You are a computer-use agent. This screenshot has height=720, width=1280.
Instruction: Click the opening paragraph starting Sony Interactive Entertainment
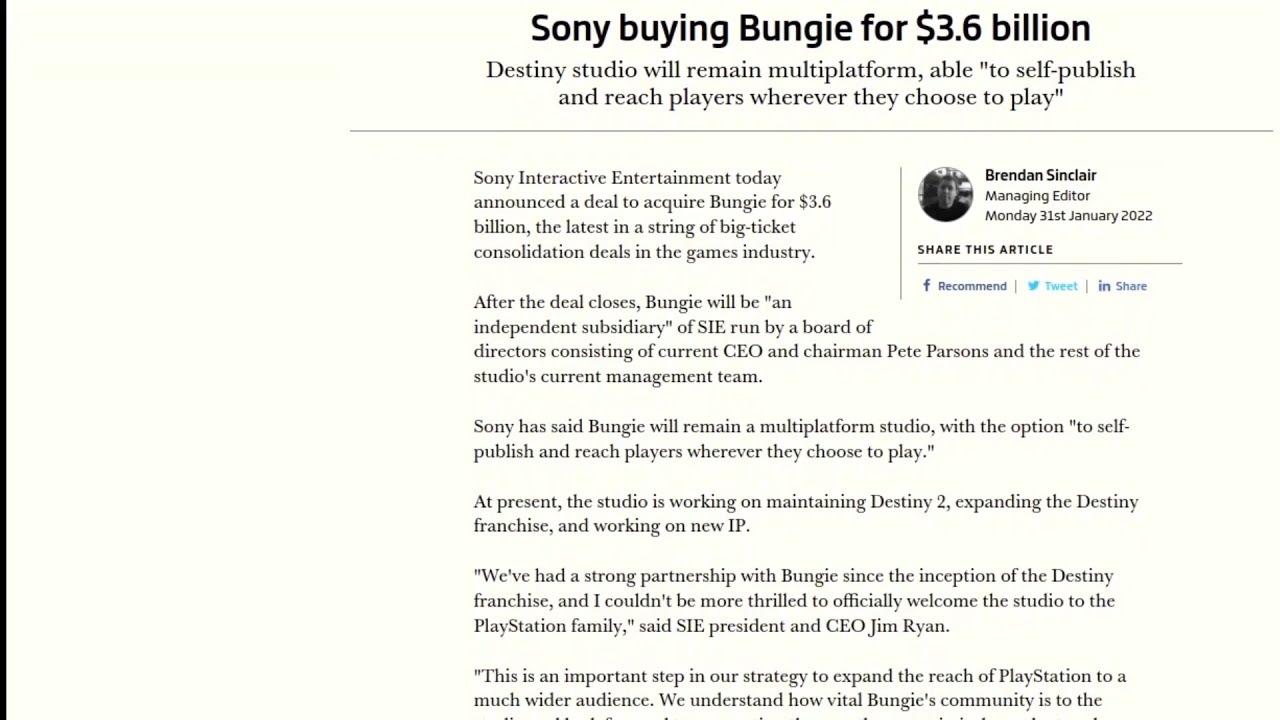click(x=652, y=214)
